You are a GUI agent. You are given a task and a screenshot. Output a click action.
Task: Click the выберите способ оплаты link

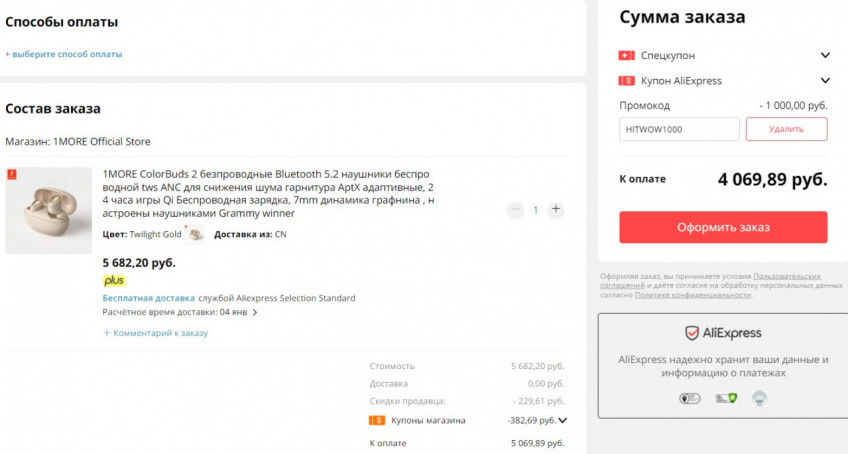pos(64,54)
